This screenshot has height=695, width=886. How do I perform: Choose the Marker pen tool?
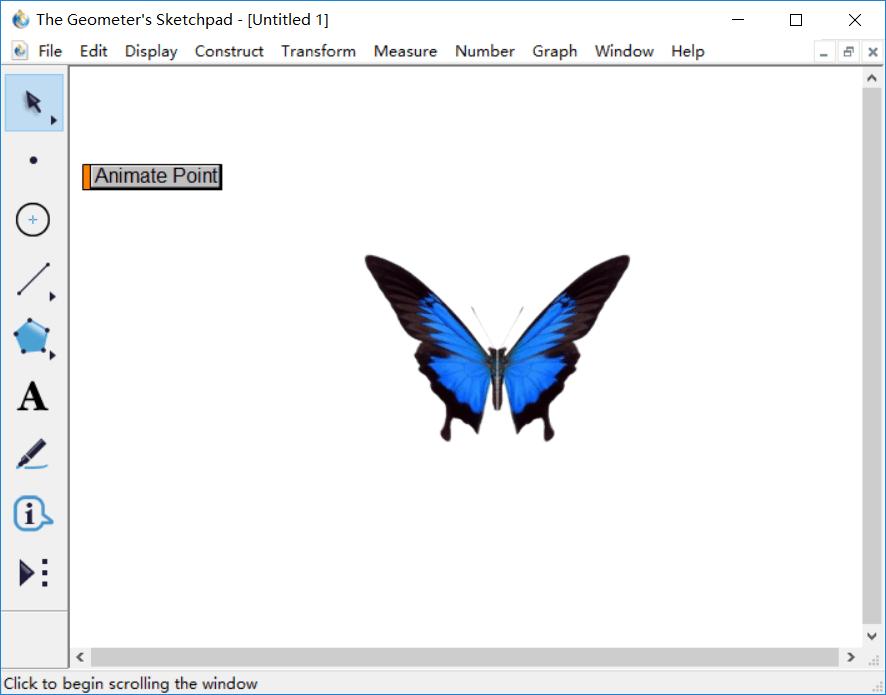coord(32,454)
